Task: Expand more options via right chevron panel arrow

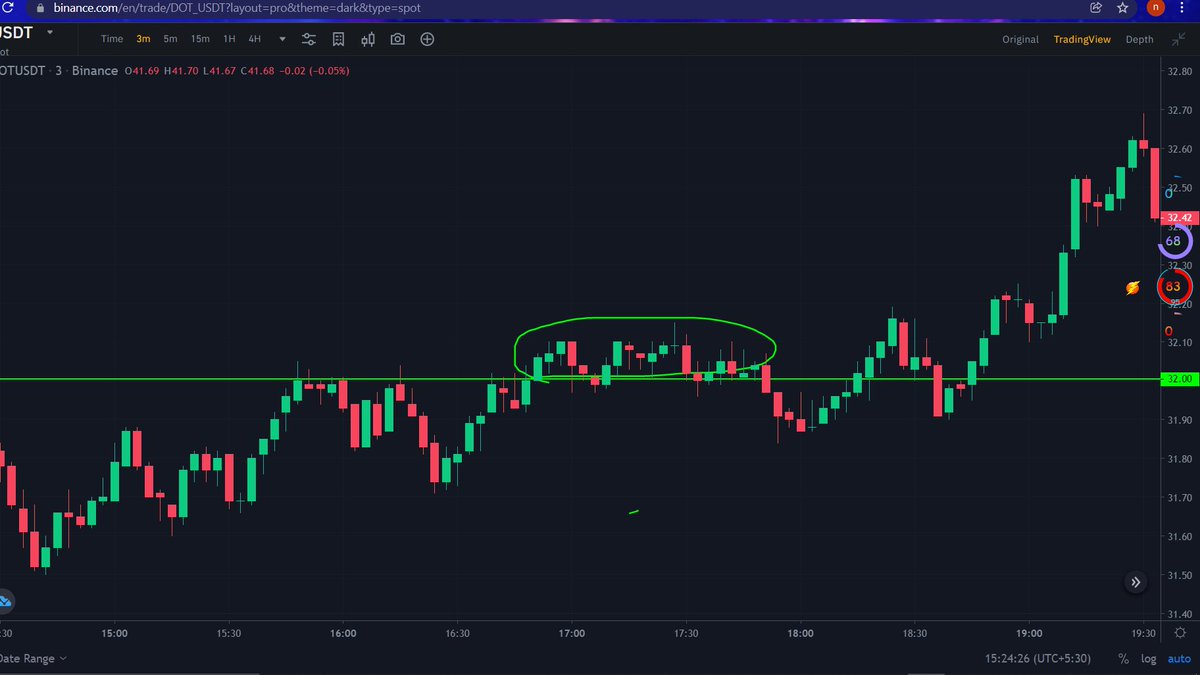Action: [1135, 581]
